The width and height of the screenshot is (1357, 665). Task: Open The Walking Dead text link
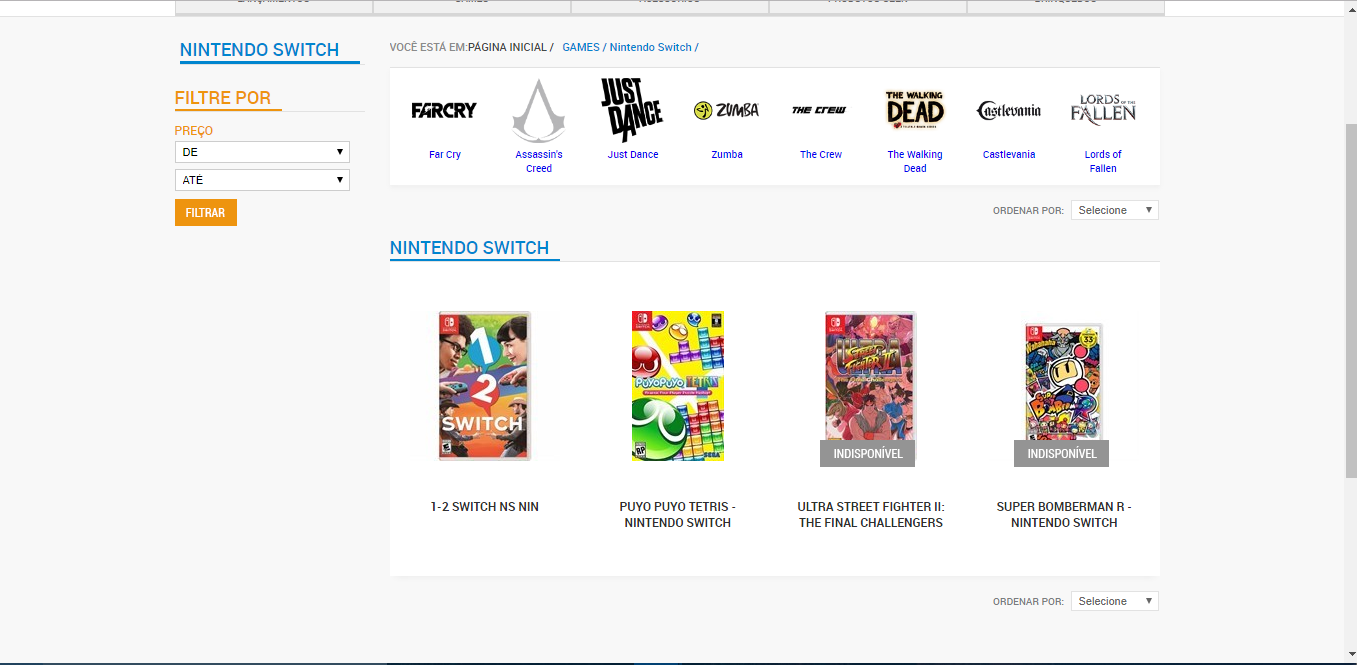(x=915, y=161)
